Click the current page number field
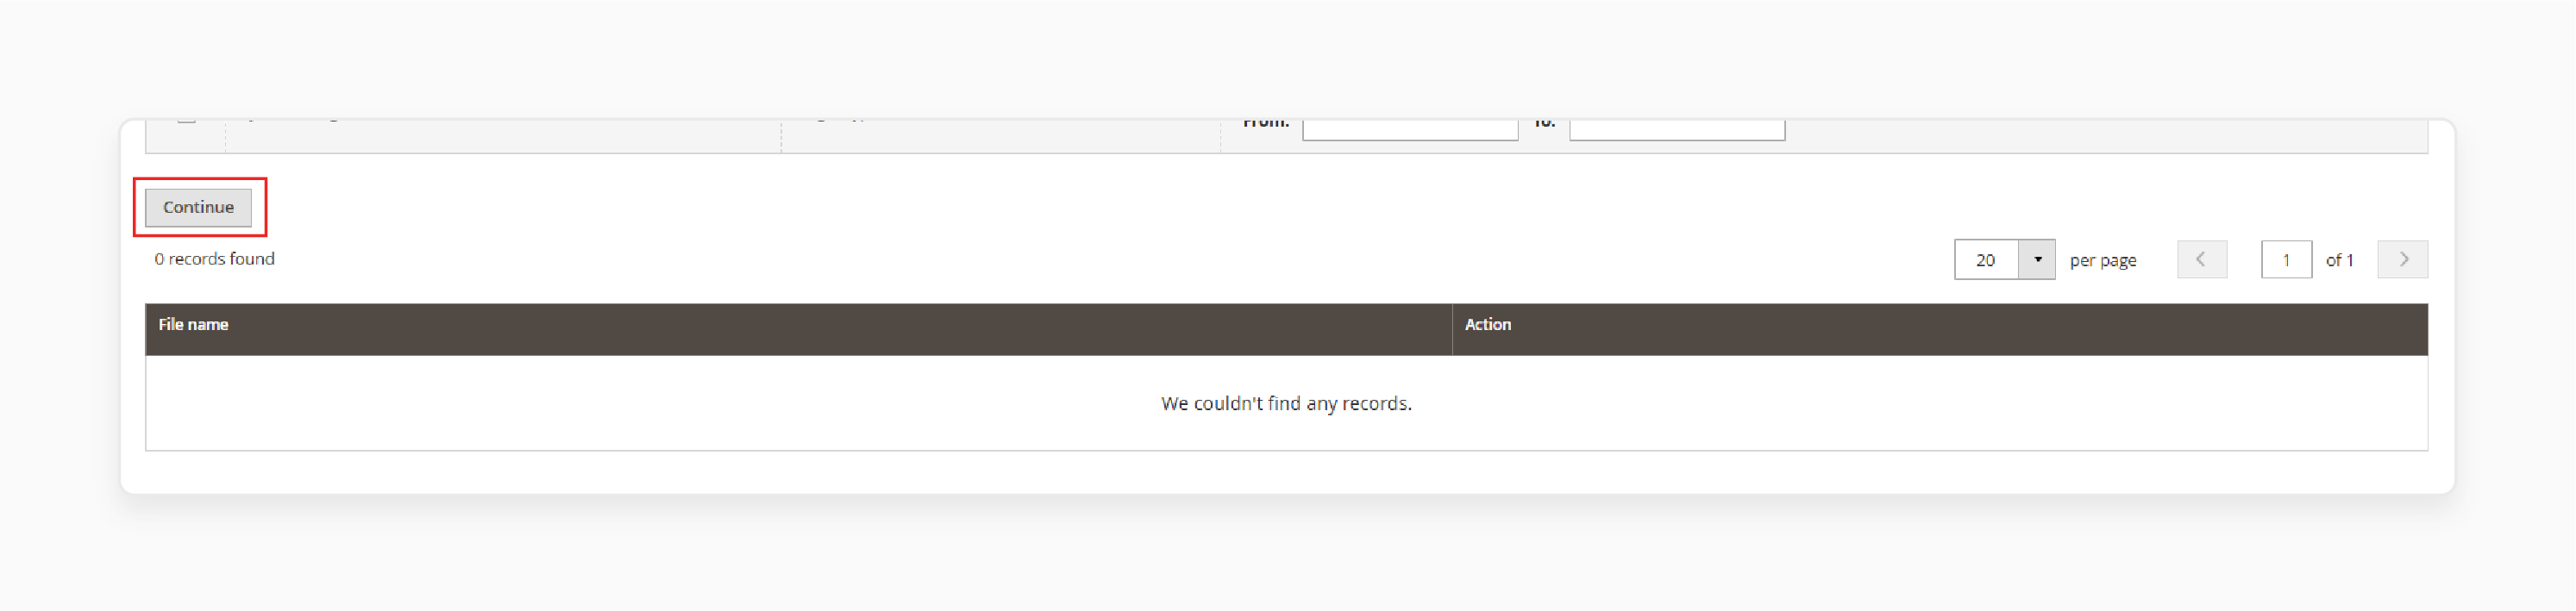Image resolution: width=2576 pixels, height=611 pixels. [x=2286, y=260]
